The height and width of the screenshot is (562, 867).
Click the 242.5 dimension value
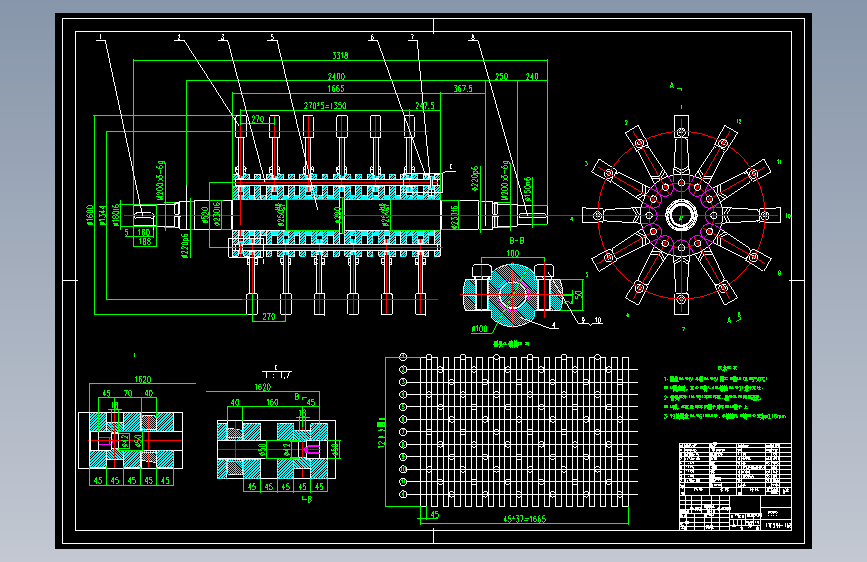point(425,106)
